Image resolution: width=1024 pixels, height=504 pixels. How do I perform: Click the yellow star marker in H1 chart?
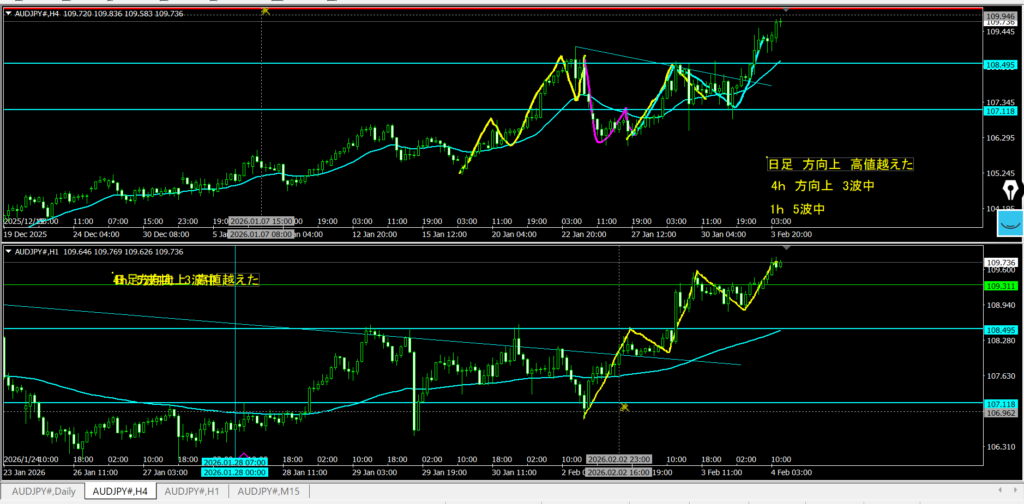pos(624,406)
